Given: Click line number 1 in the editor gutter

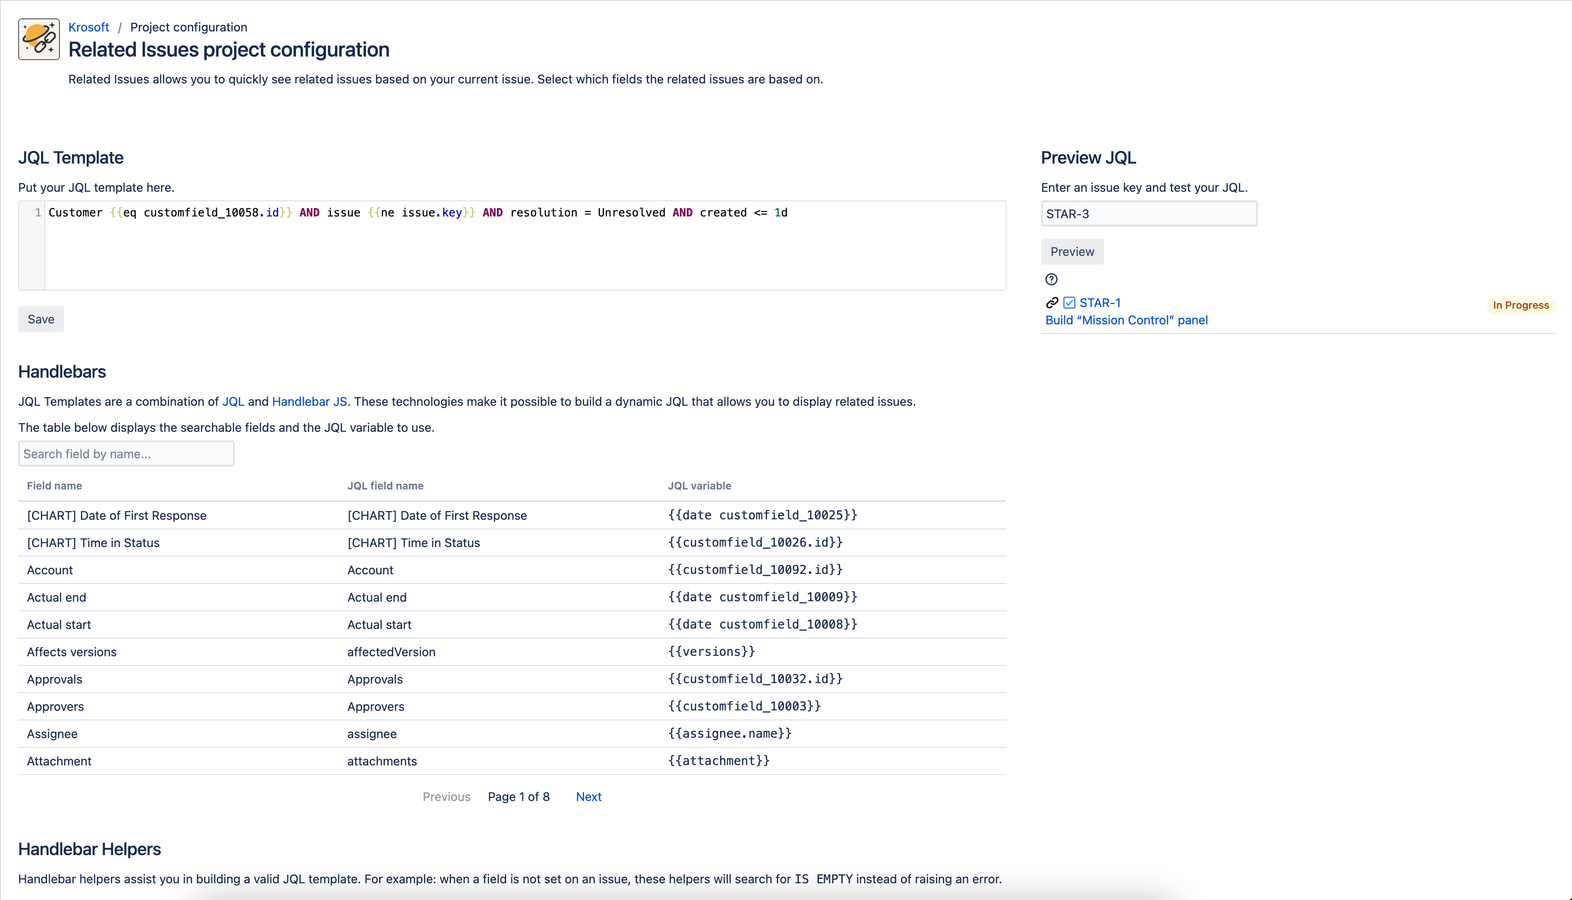Looking at the screenshot, I should tap(38, 213).
